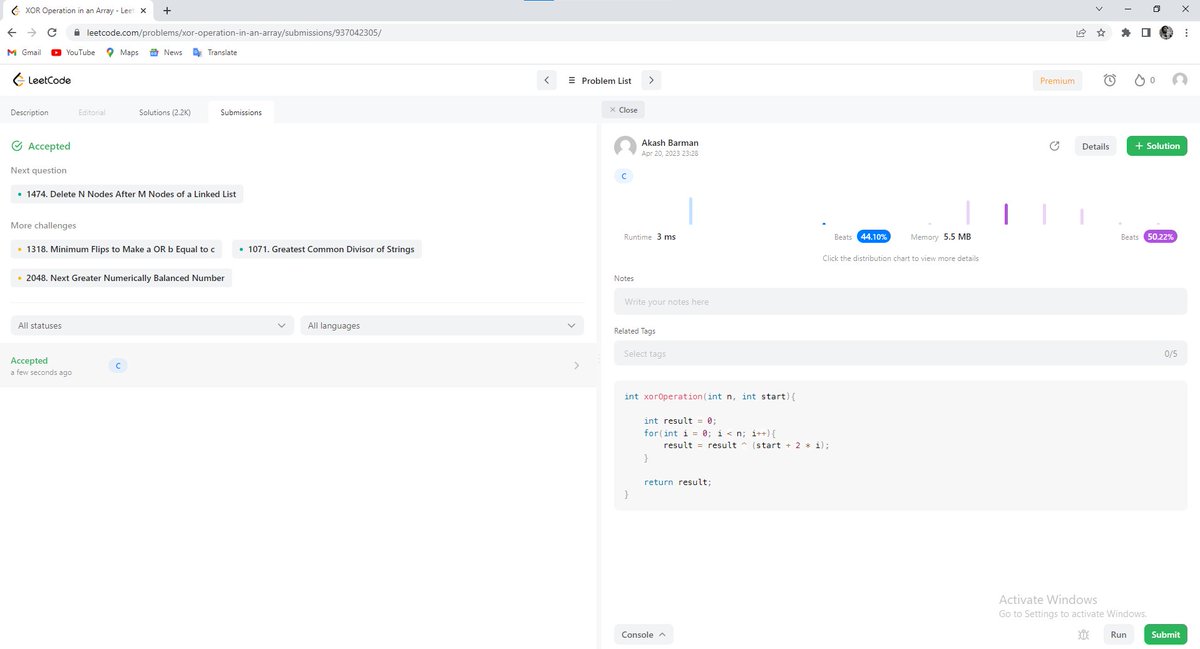1200x649 pixels.
Task: Click Akash Barman's avatar in submission details
Action: point(625,147)
